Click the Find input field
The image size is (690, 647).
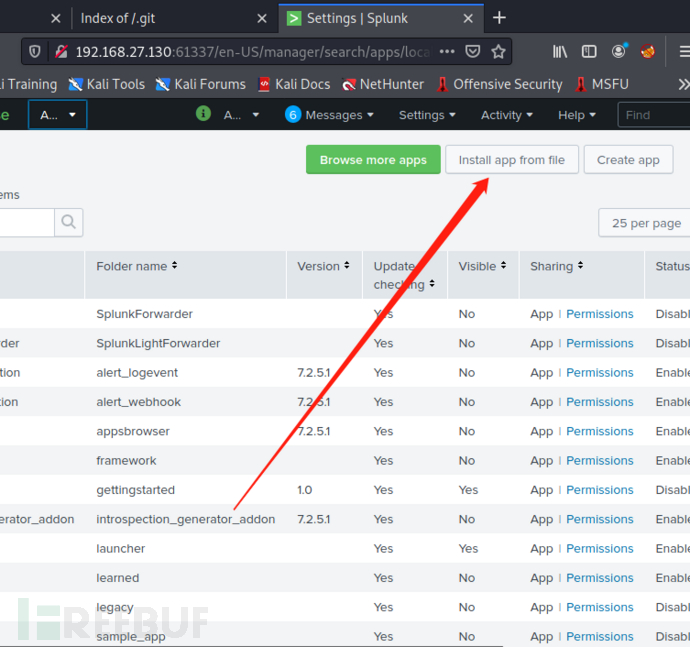654,115
